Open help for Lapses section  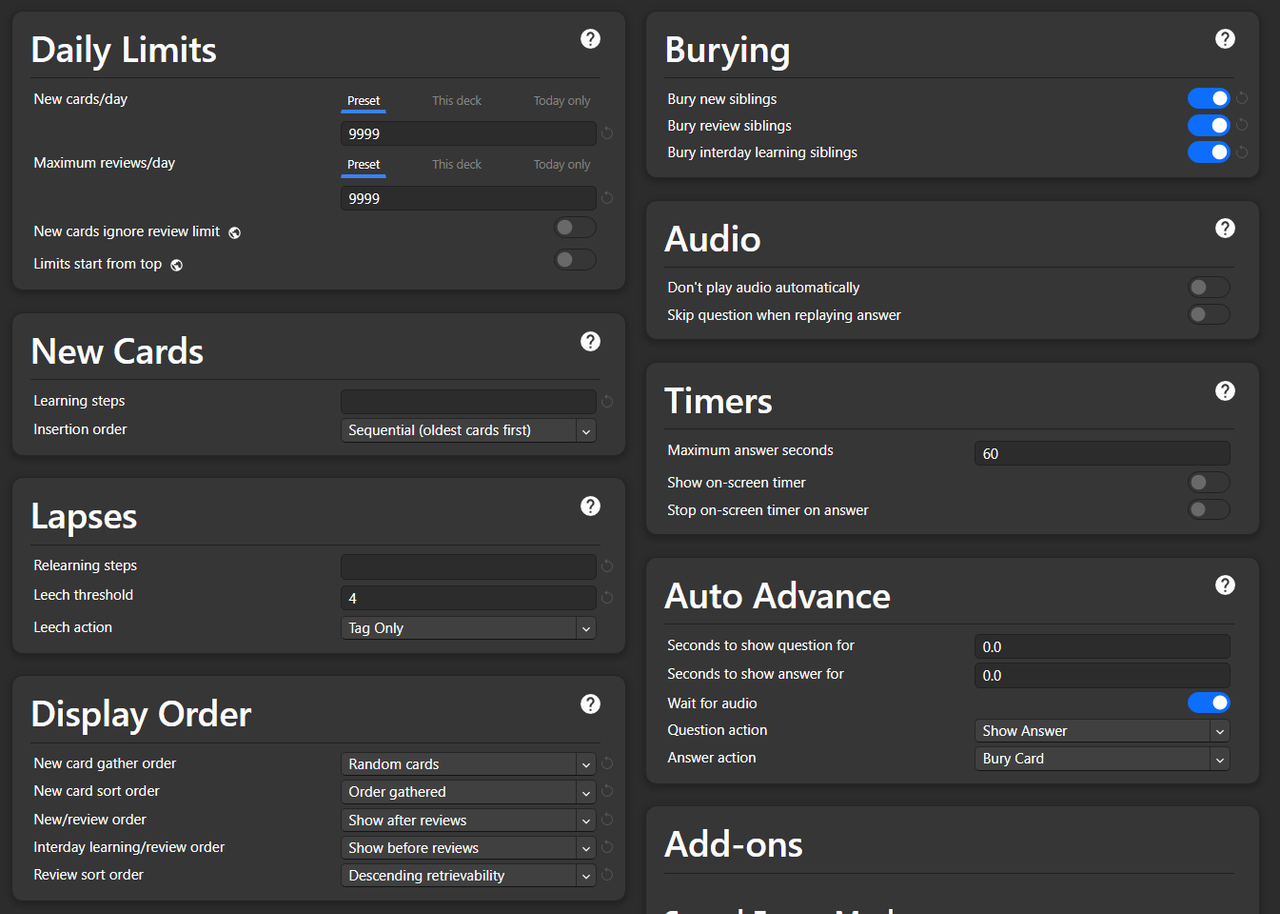pos(590,506)
